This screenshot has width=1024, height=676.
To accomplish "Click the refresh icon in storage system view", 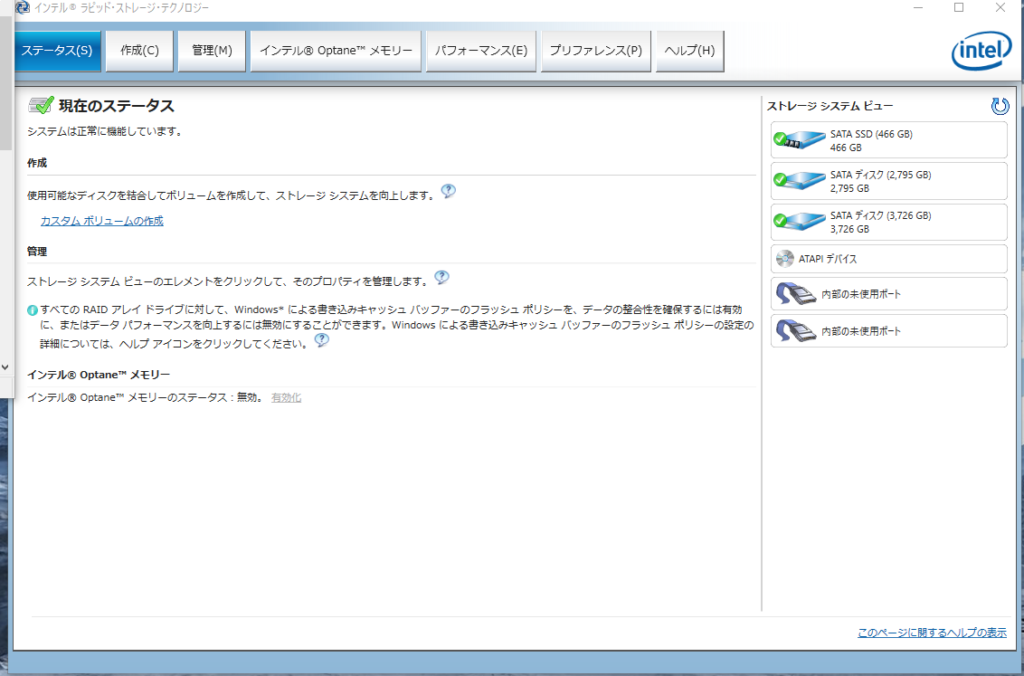I will pos(999,106).
